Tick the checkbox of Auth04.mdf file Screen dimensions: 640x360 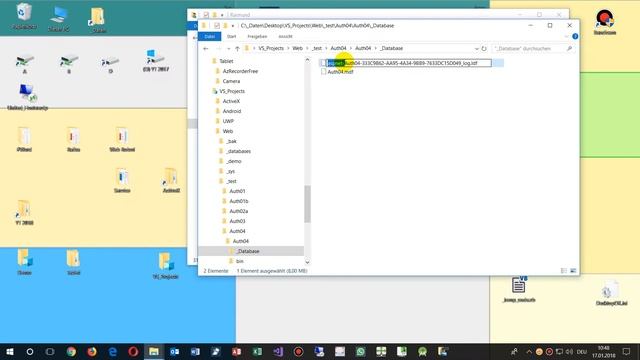[x=323, y=72]
